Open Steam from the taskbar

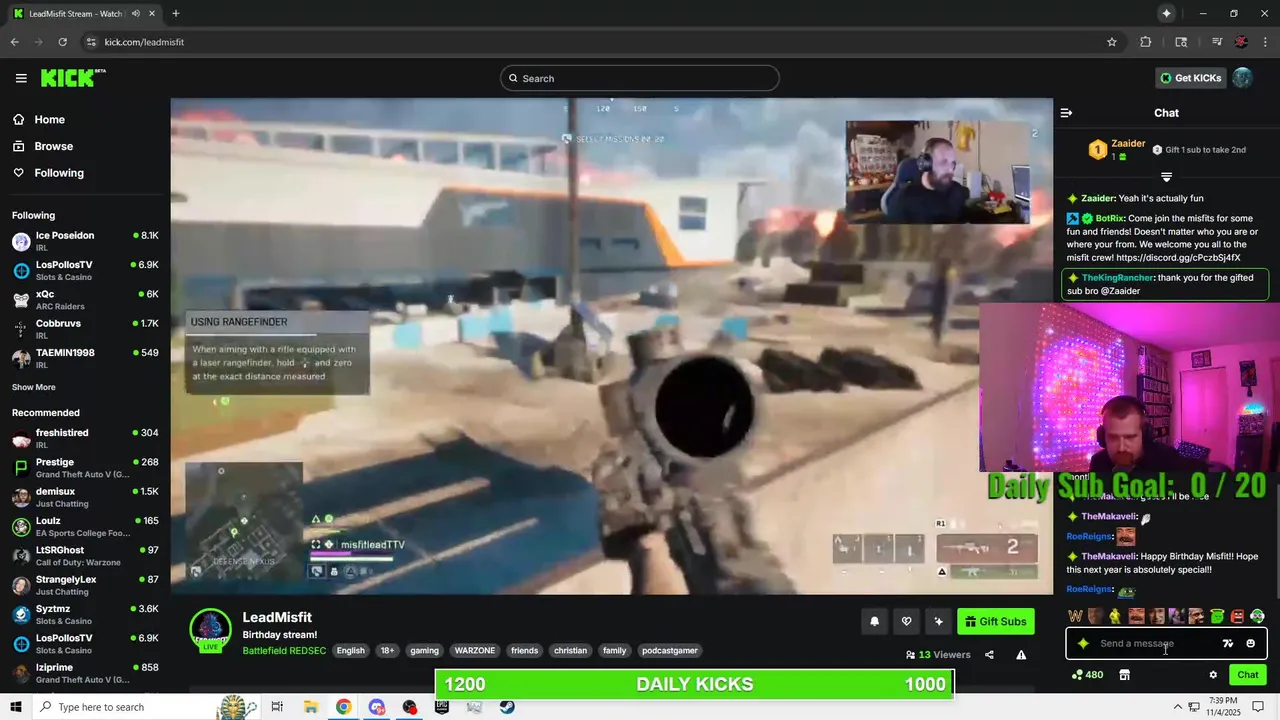507,707
